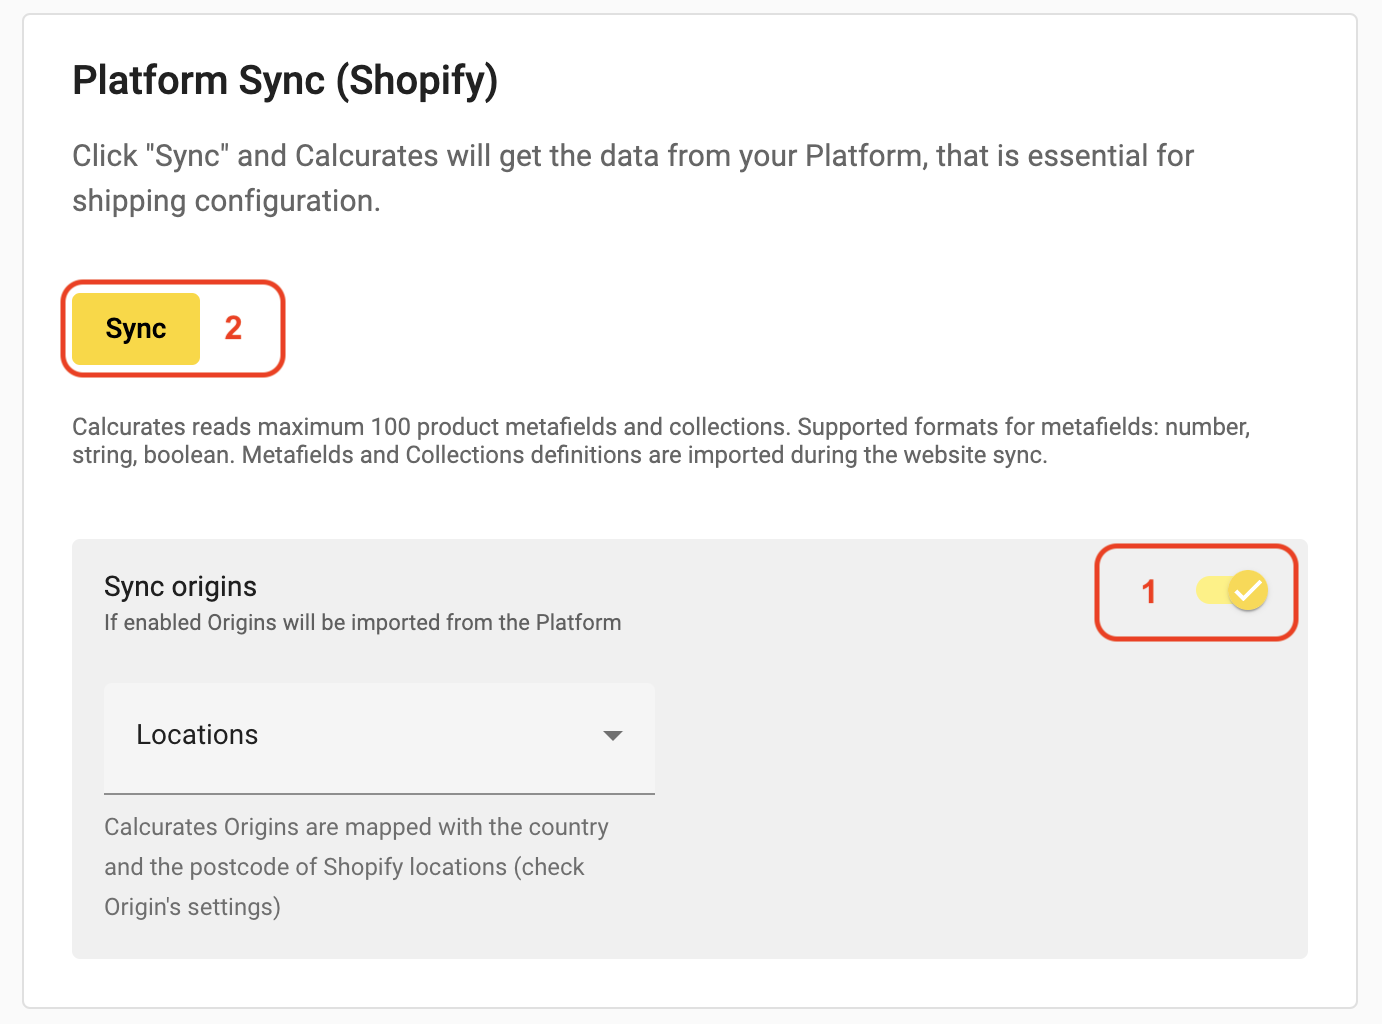The height and width of the screenshot is (1024, 1382).
Task: Disable the Sync origins toggle switch
Action: [1232, 591]
